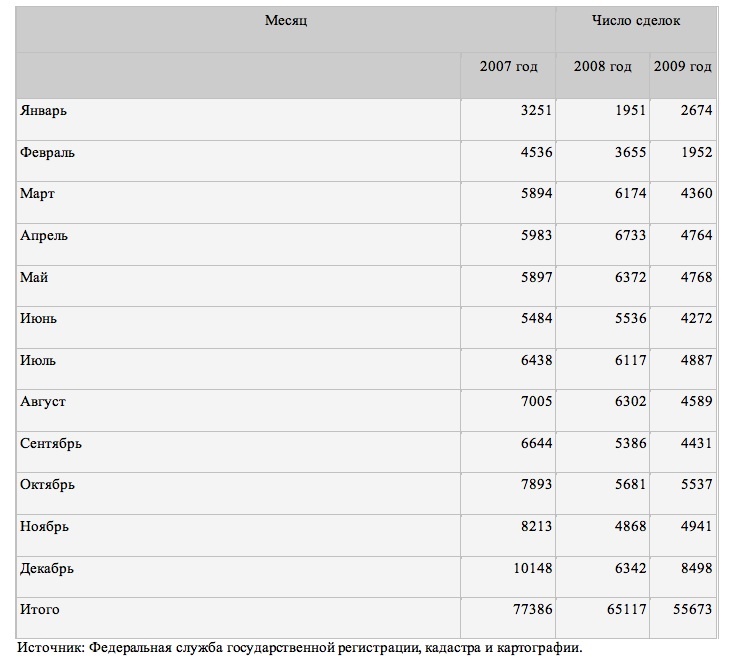Click the Декабрь row label
Screen dimensions: 750x660
[x=46, y=569]
